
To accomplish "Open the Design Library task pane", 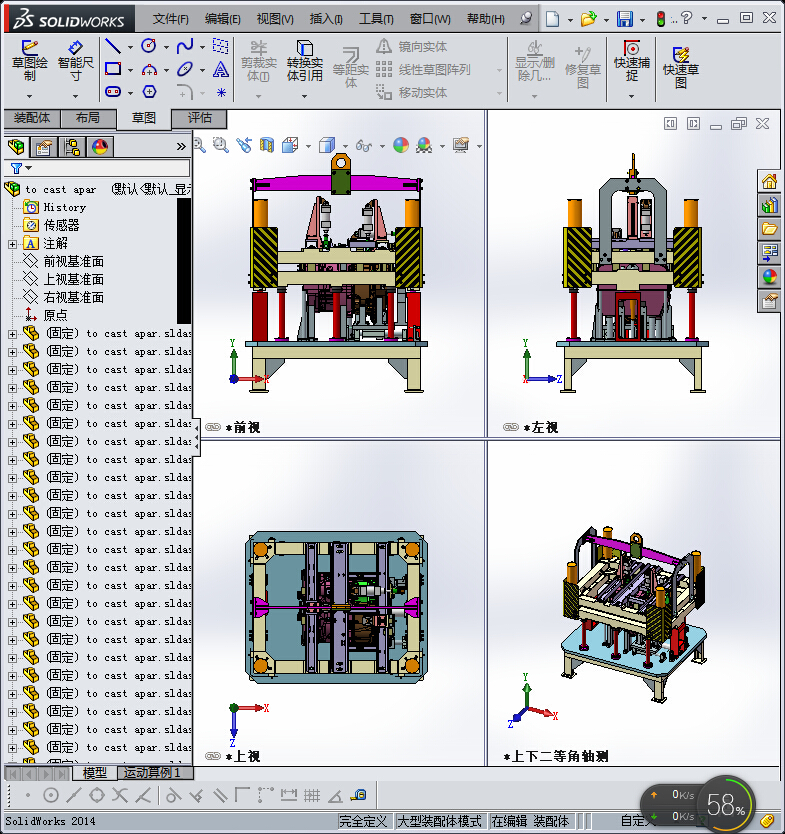I will click(769, 205).
